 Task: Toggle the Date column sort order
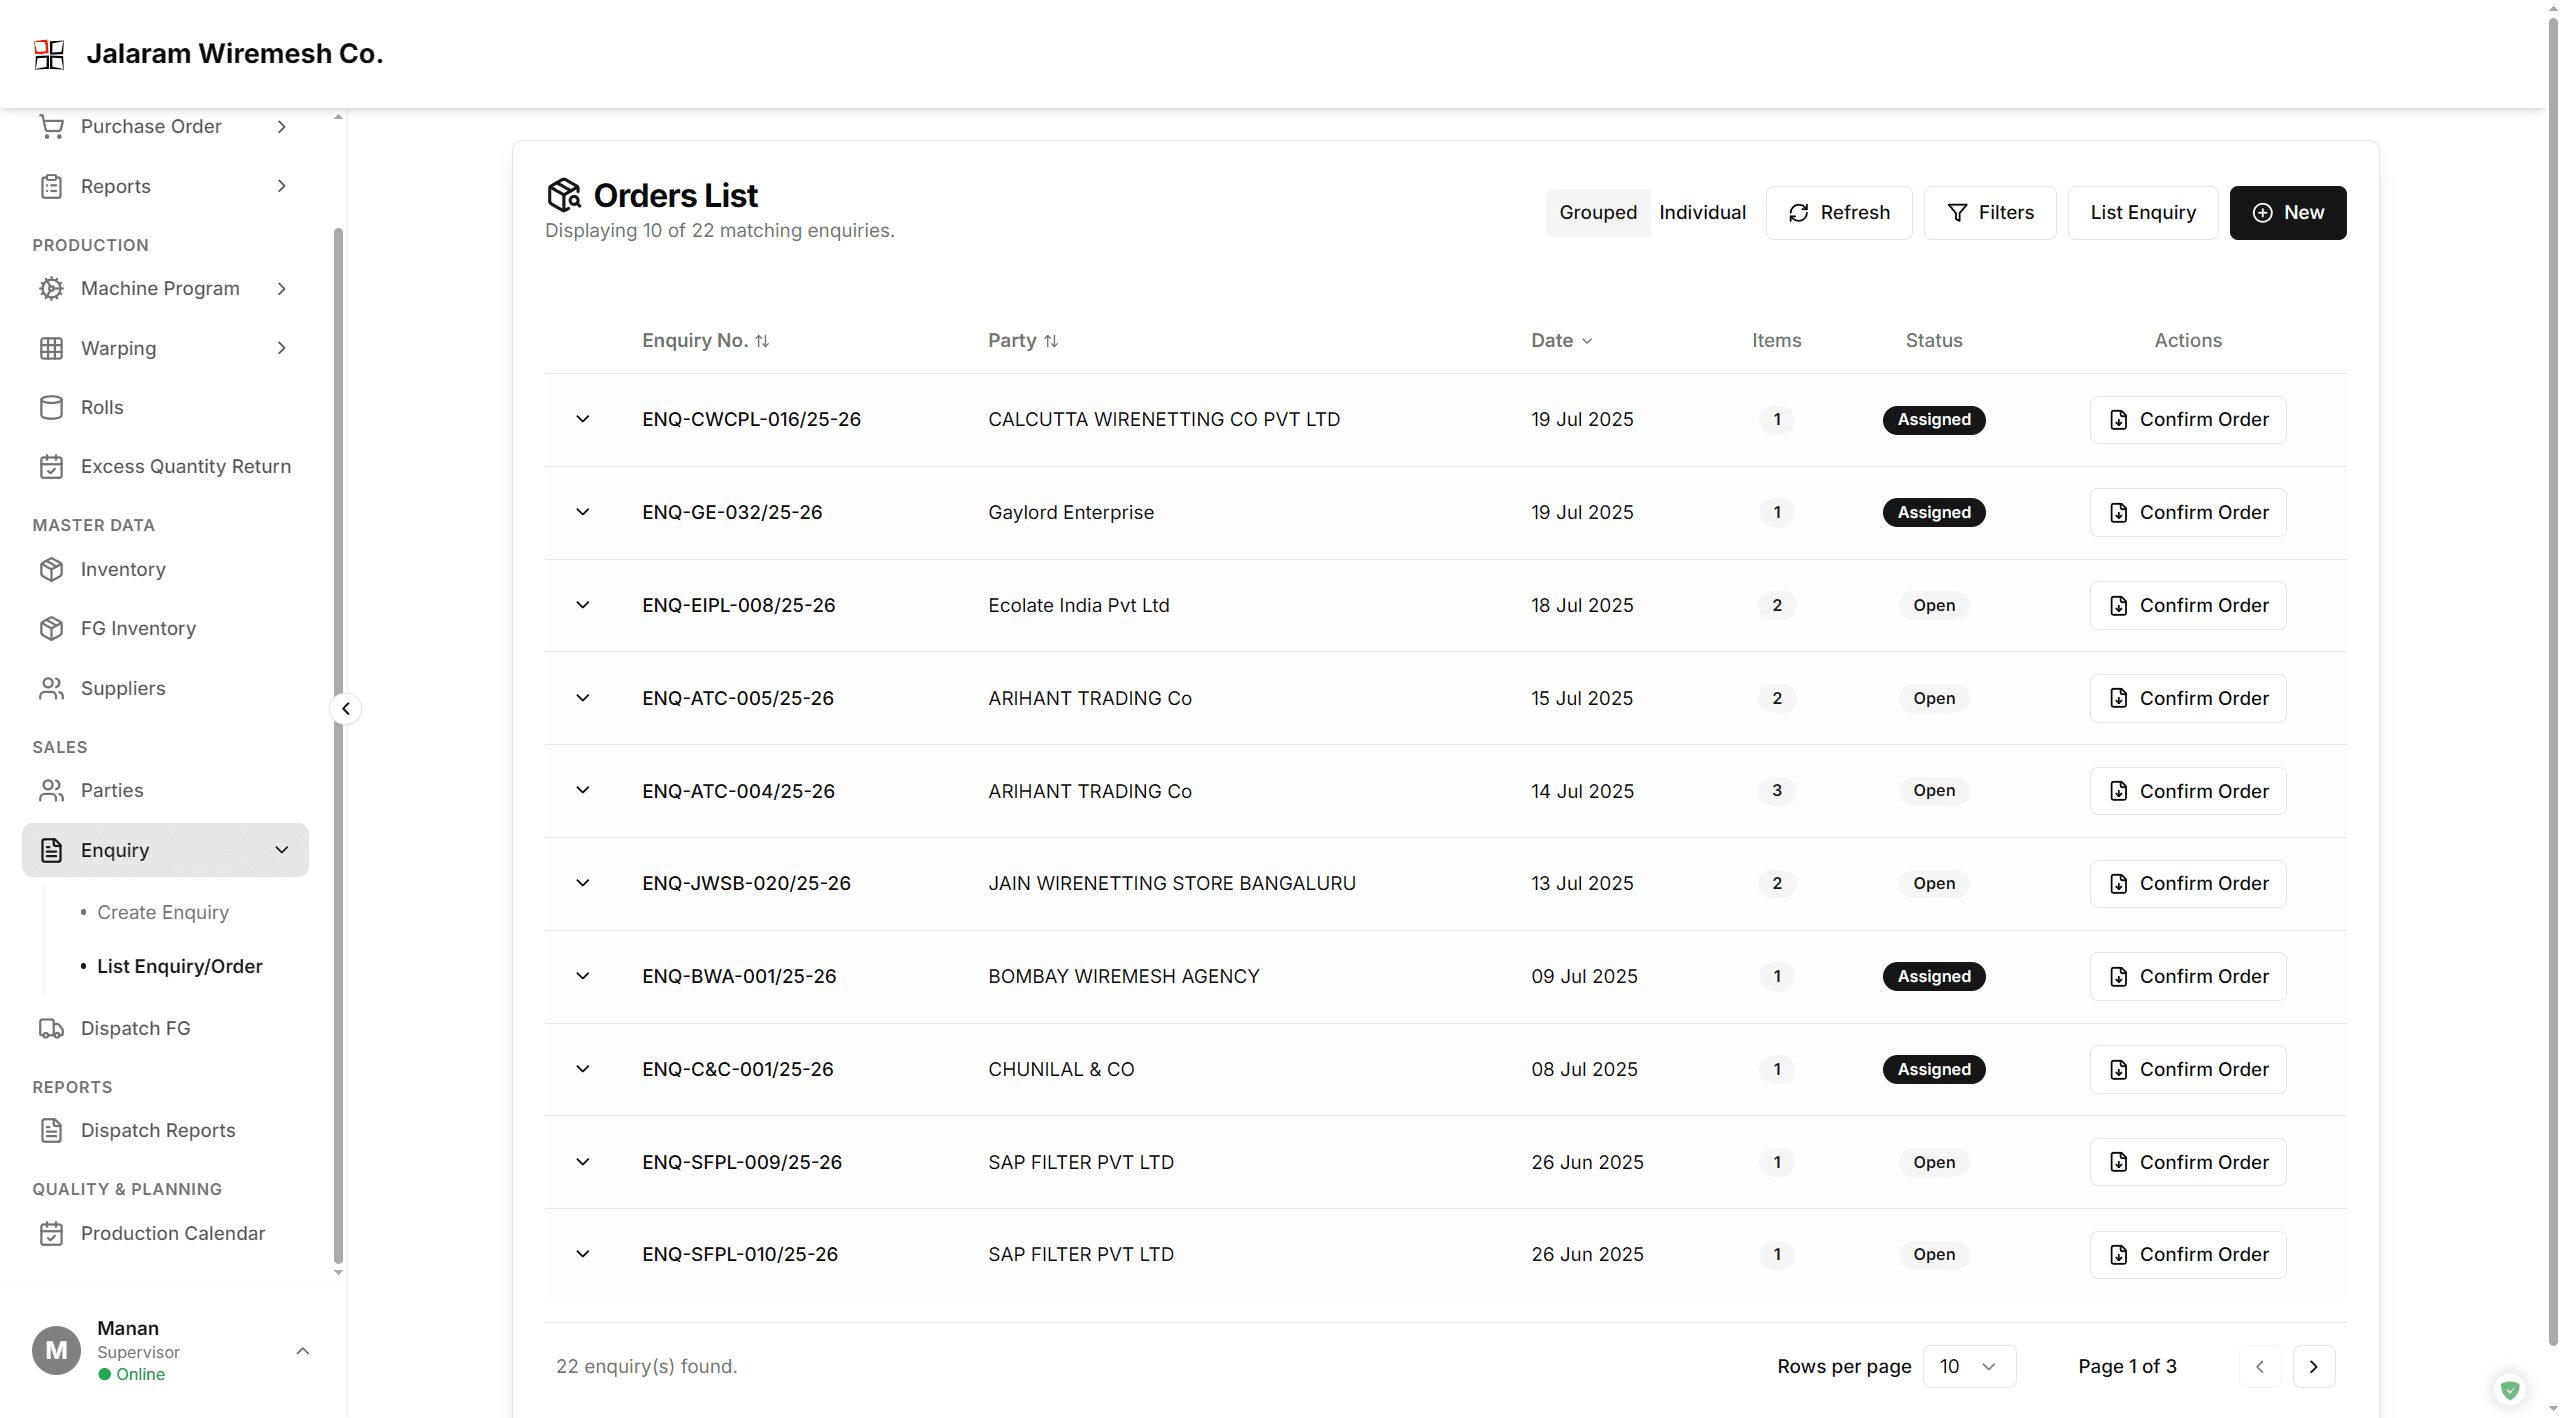point(1562,340)
